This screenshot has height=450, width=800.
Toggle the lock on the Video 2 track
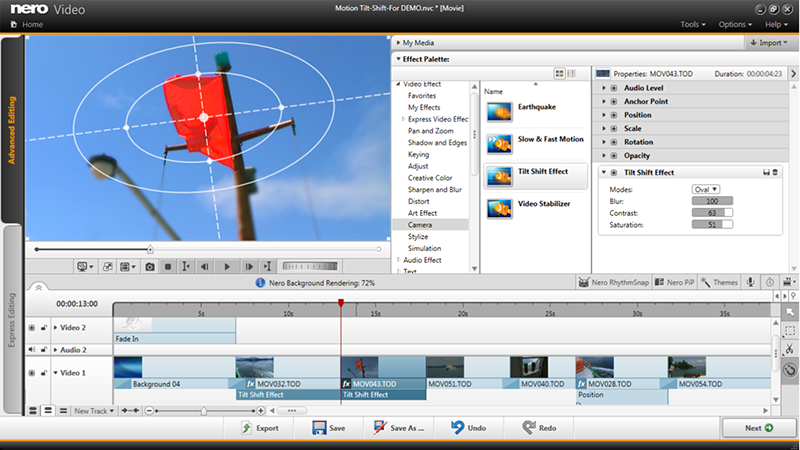[x=43, y=328]
